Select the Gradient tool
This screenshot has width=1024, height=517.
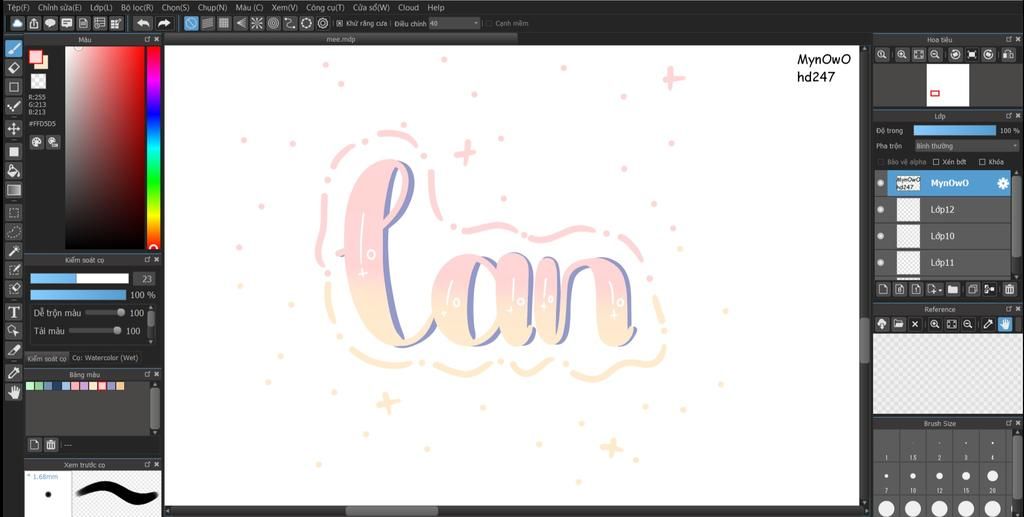14,191
